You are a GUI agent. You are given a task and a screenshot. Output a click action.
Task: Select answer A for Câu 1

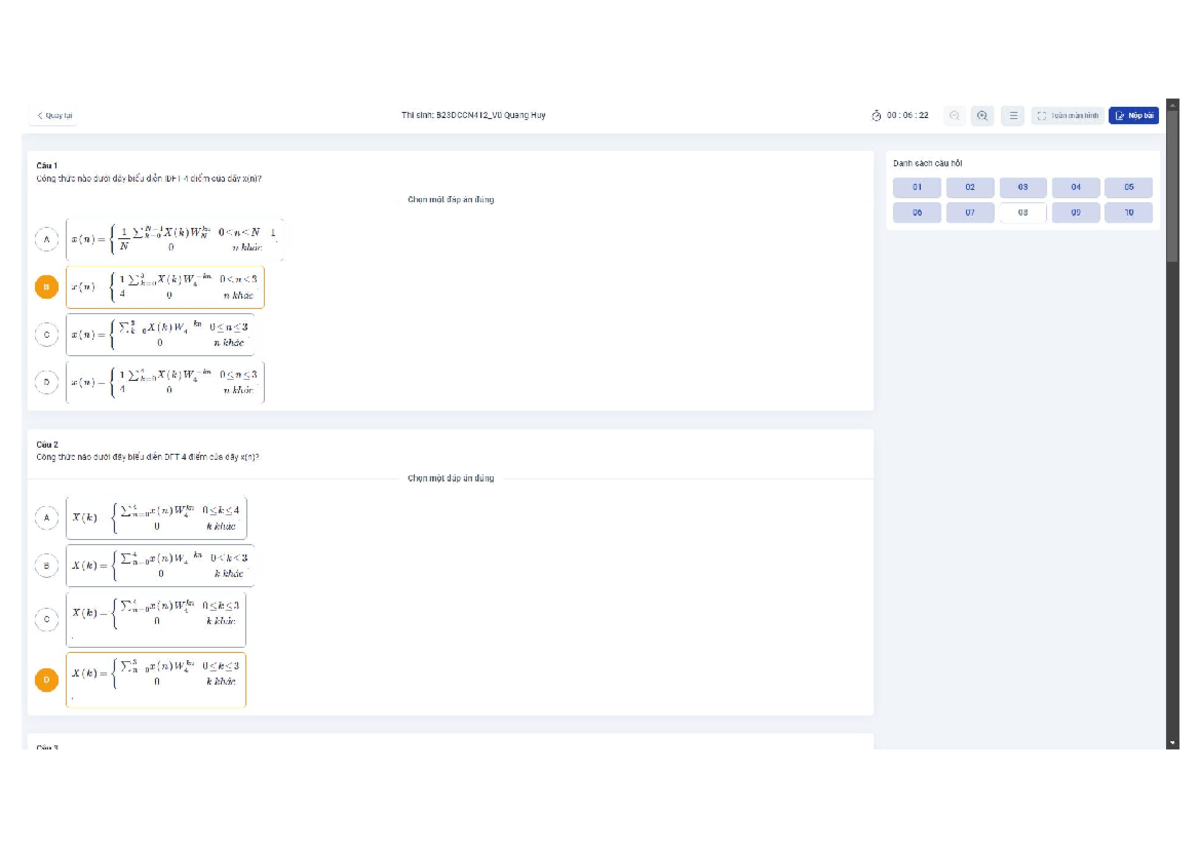pyautogui.click(x=46, y=239)
